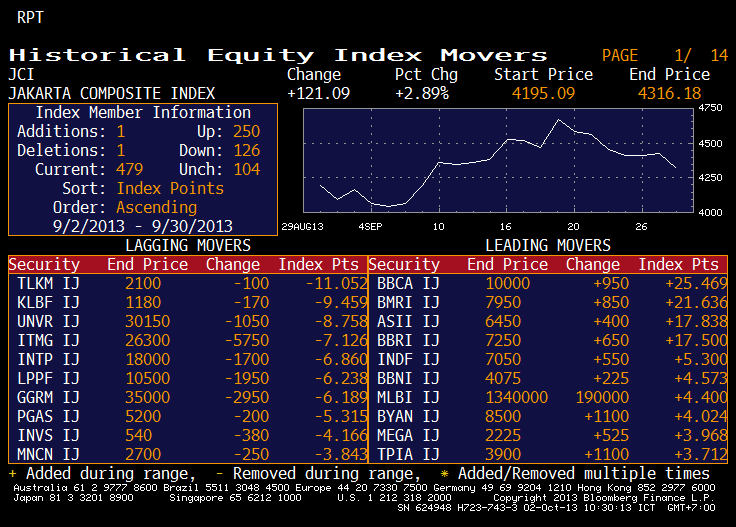Click the Order field showing Ascending
This screenshot has height=527, width=736.
click(x=156, y=208)
